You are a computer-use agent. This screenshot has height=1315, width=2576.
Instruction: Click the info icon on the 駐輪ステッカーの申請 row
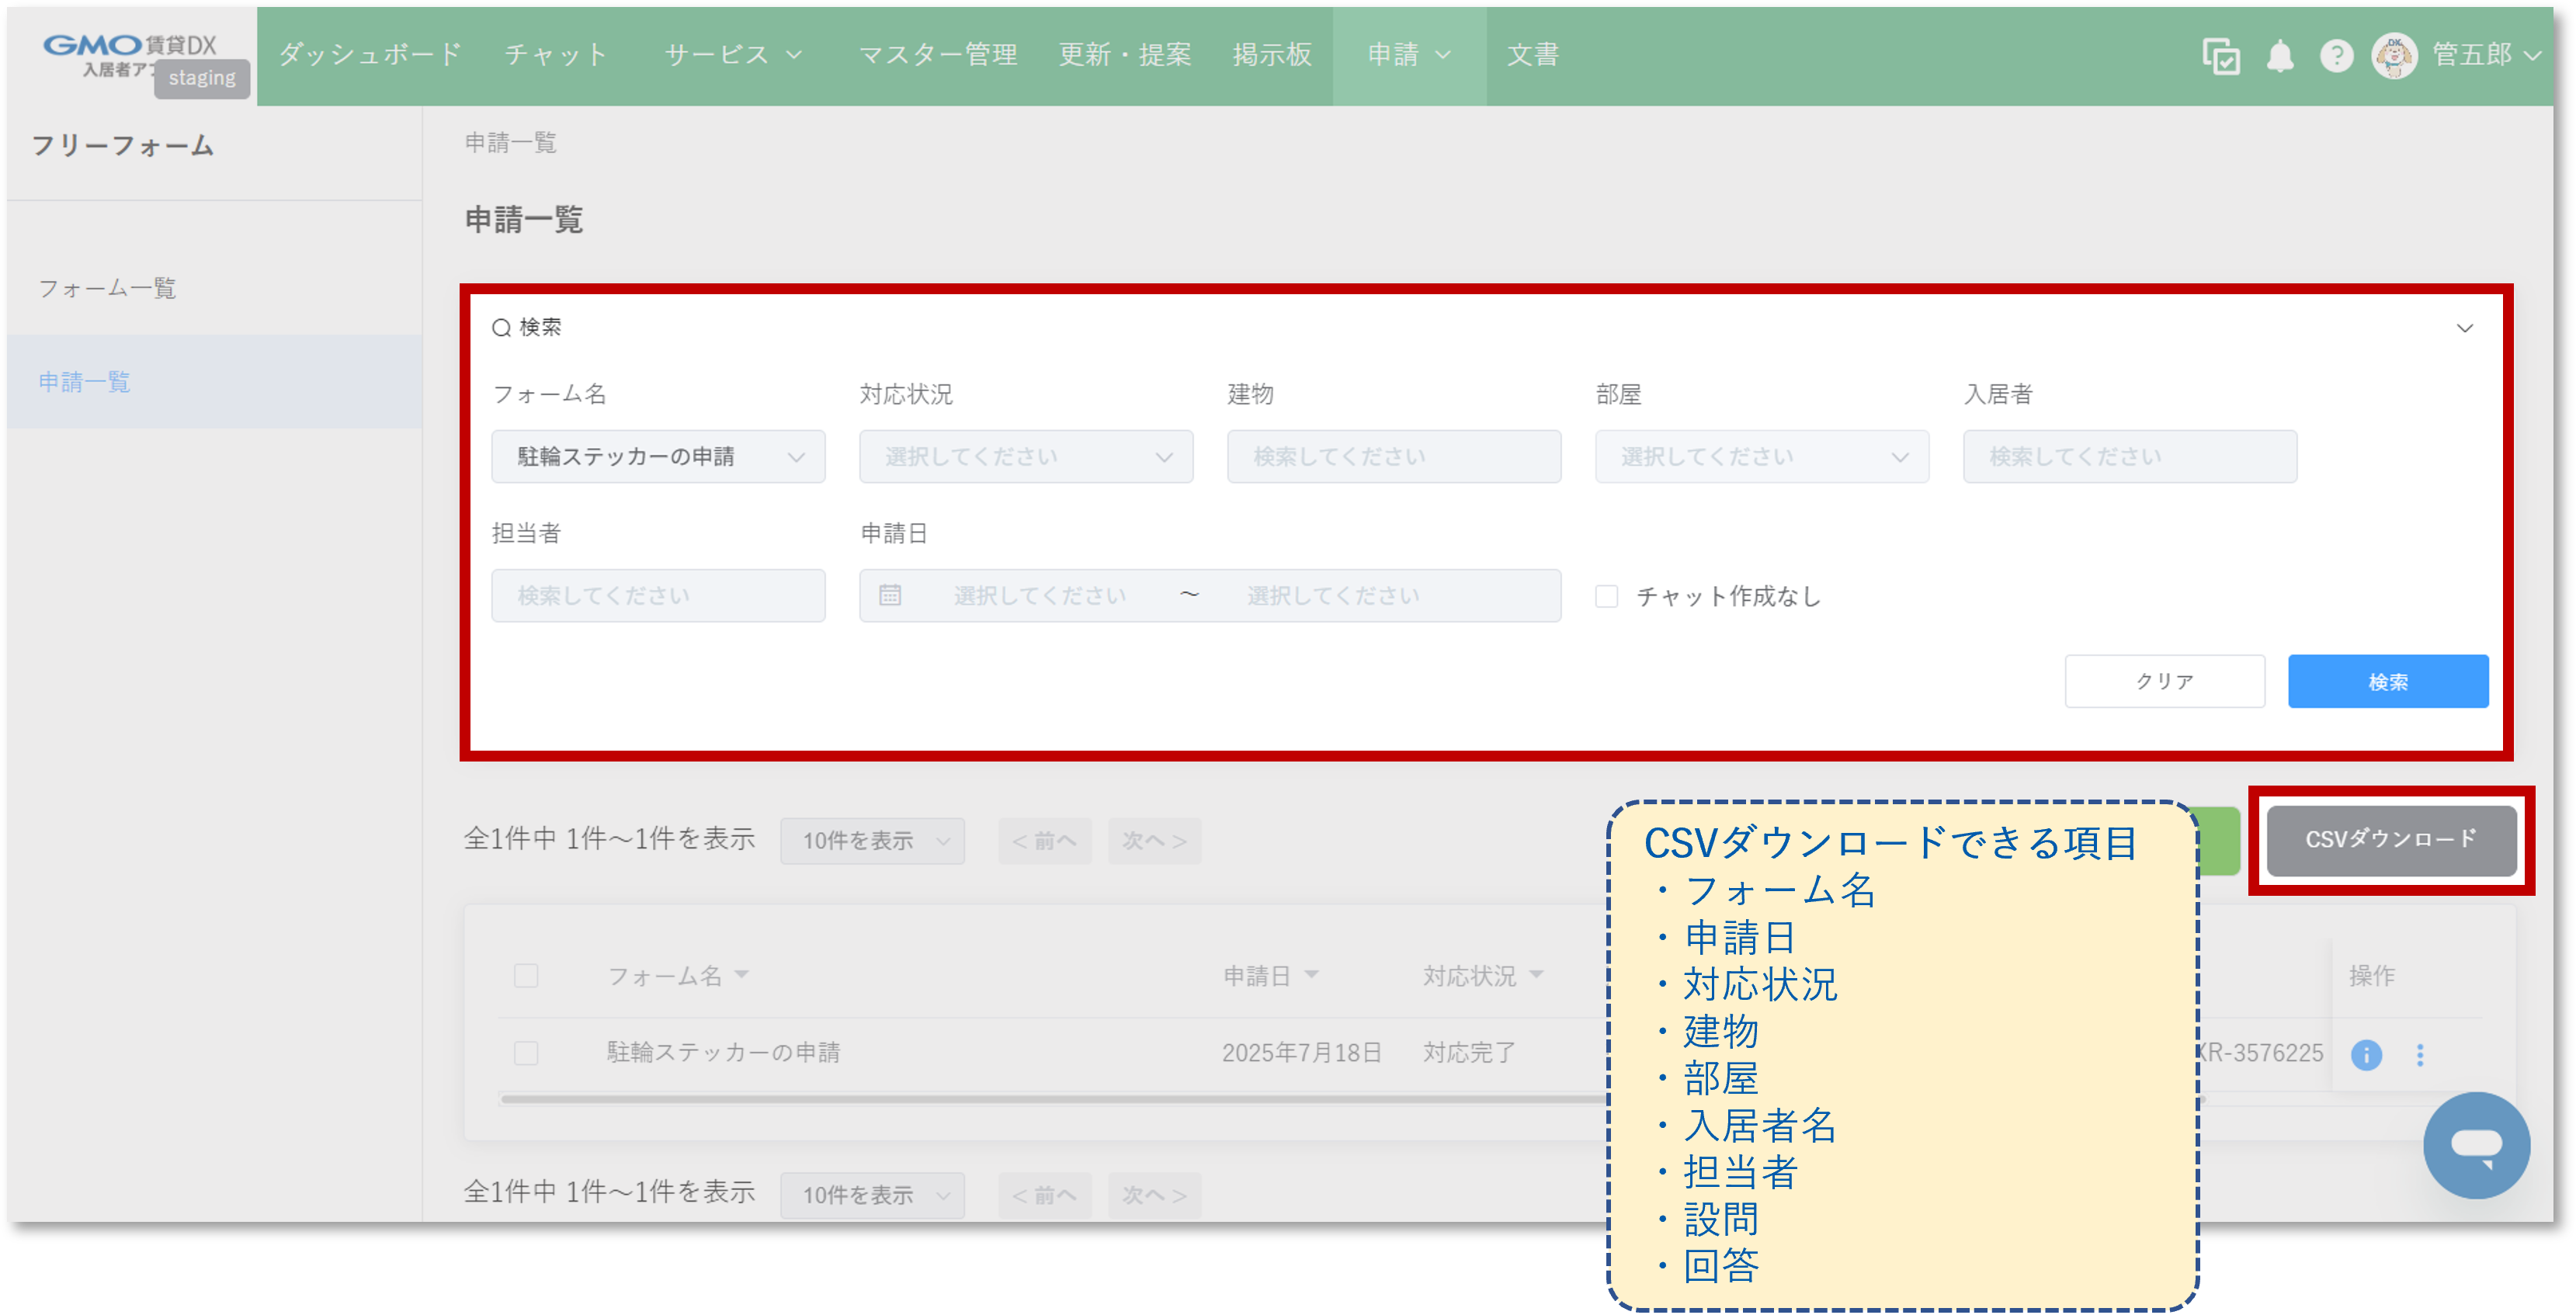tap(2367, 1055)
